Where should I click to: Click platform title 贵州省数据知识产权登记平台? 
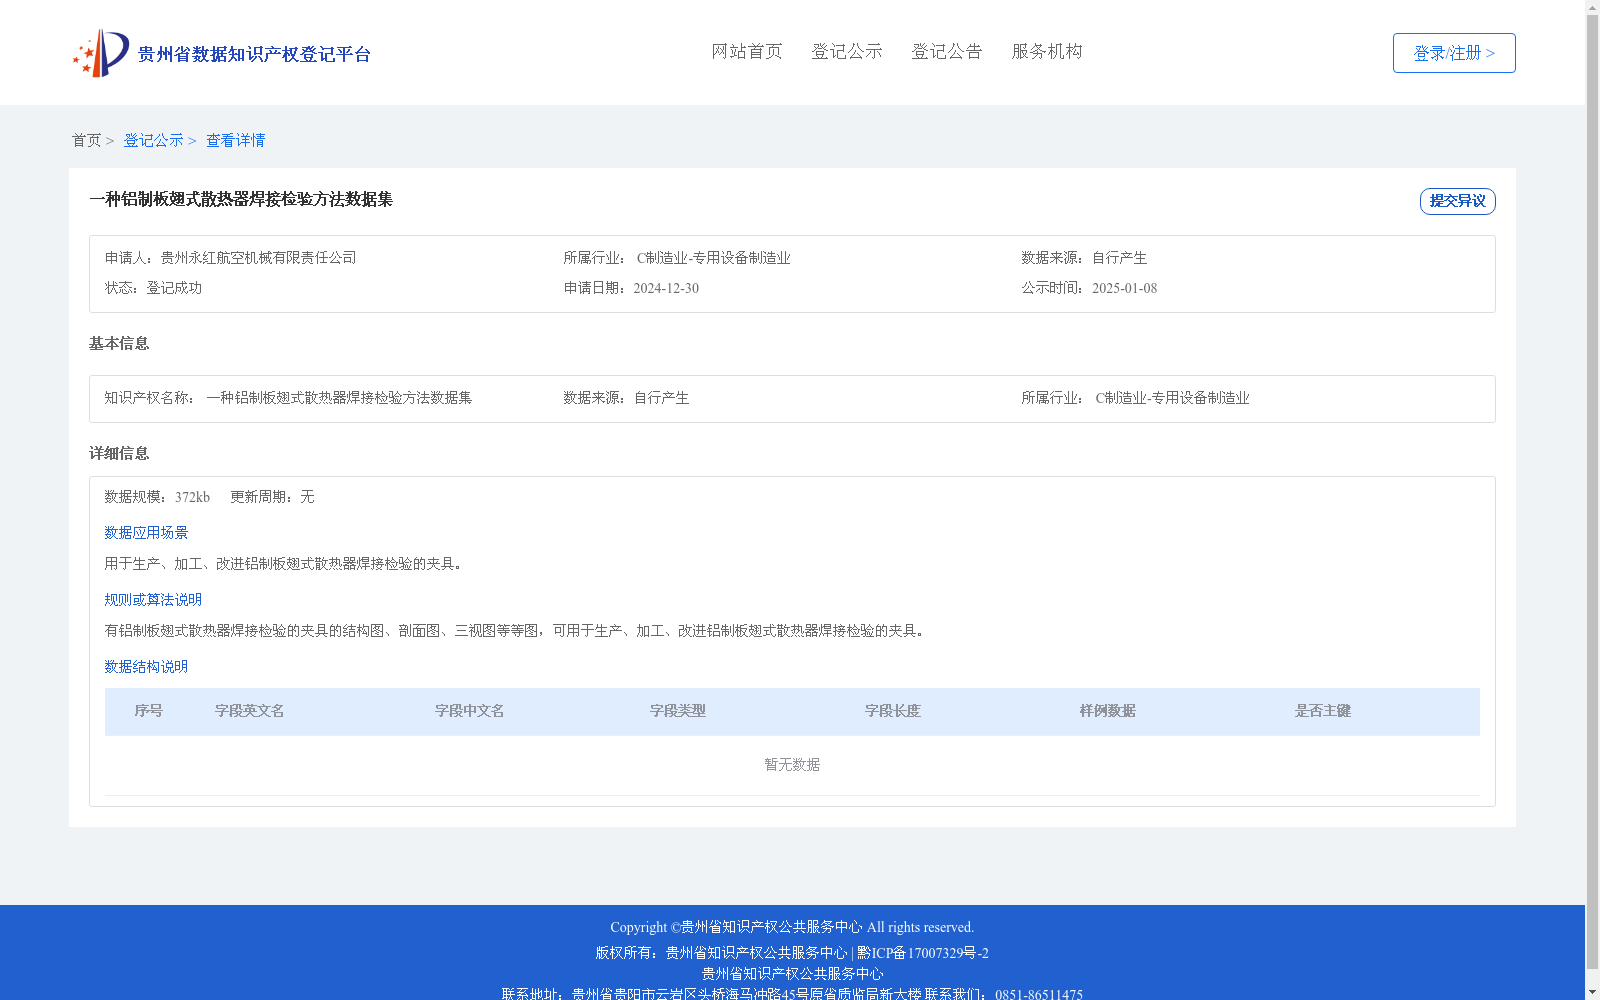[x=254, y=54]
